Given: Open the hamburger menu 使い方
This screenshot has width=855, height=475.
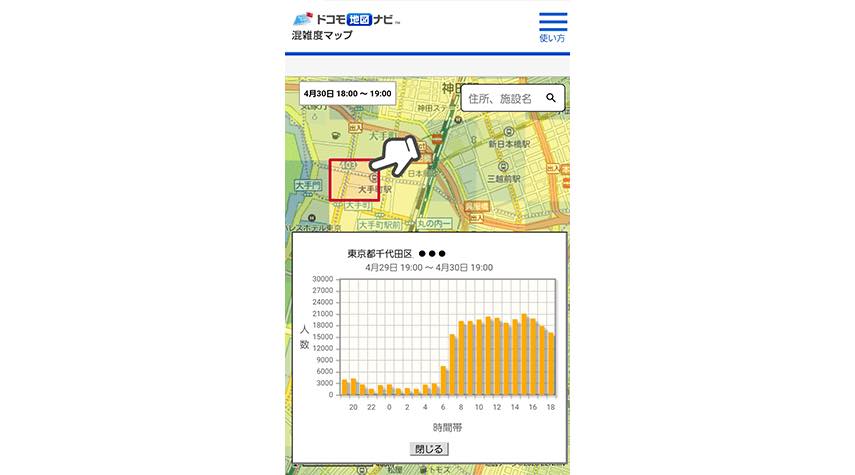Looking at the screenshot, I should click(552, 26).
